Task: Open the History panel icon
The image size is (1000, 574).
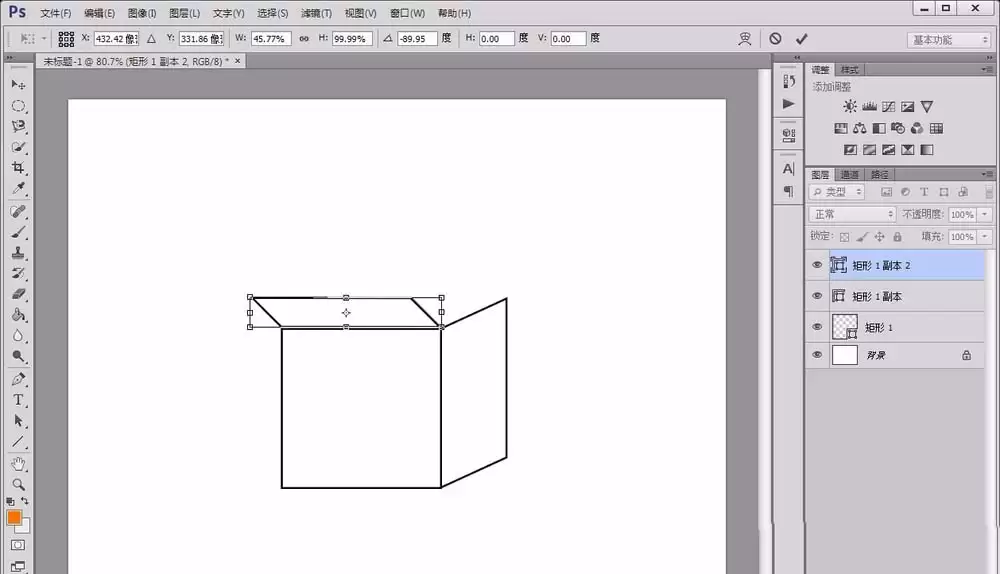Action: coord(789,82)
